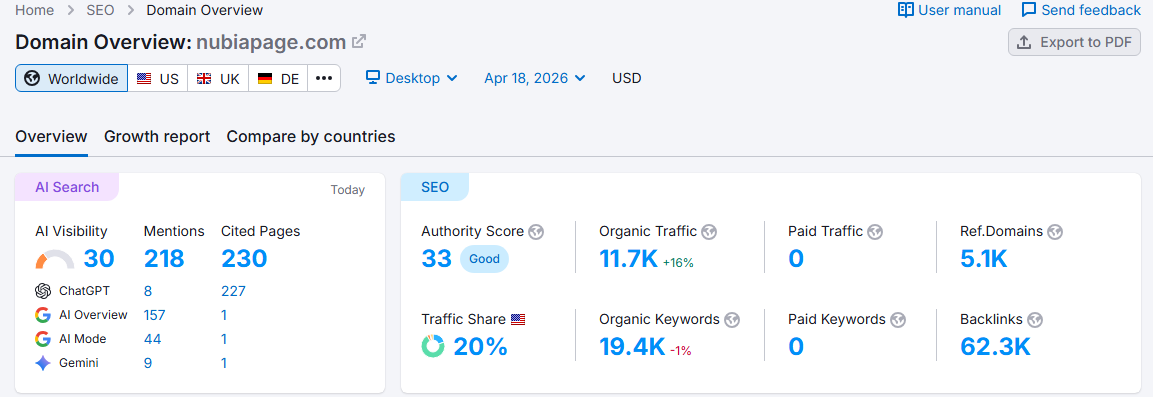1153x397 pixels.
Task: Switch database to US
Action: (x=157, y=78)
